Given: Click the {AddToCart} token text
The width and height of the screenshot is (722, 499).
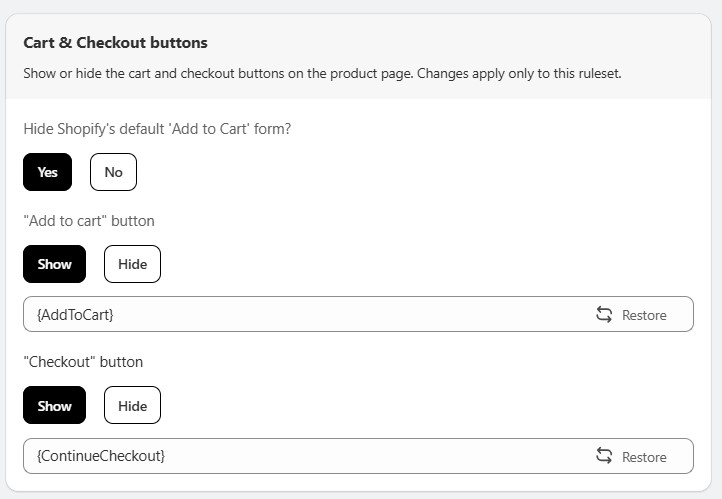Looking at the screenshot, I should click(75, 314).
